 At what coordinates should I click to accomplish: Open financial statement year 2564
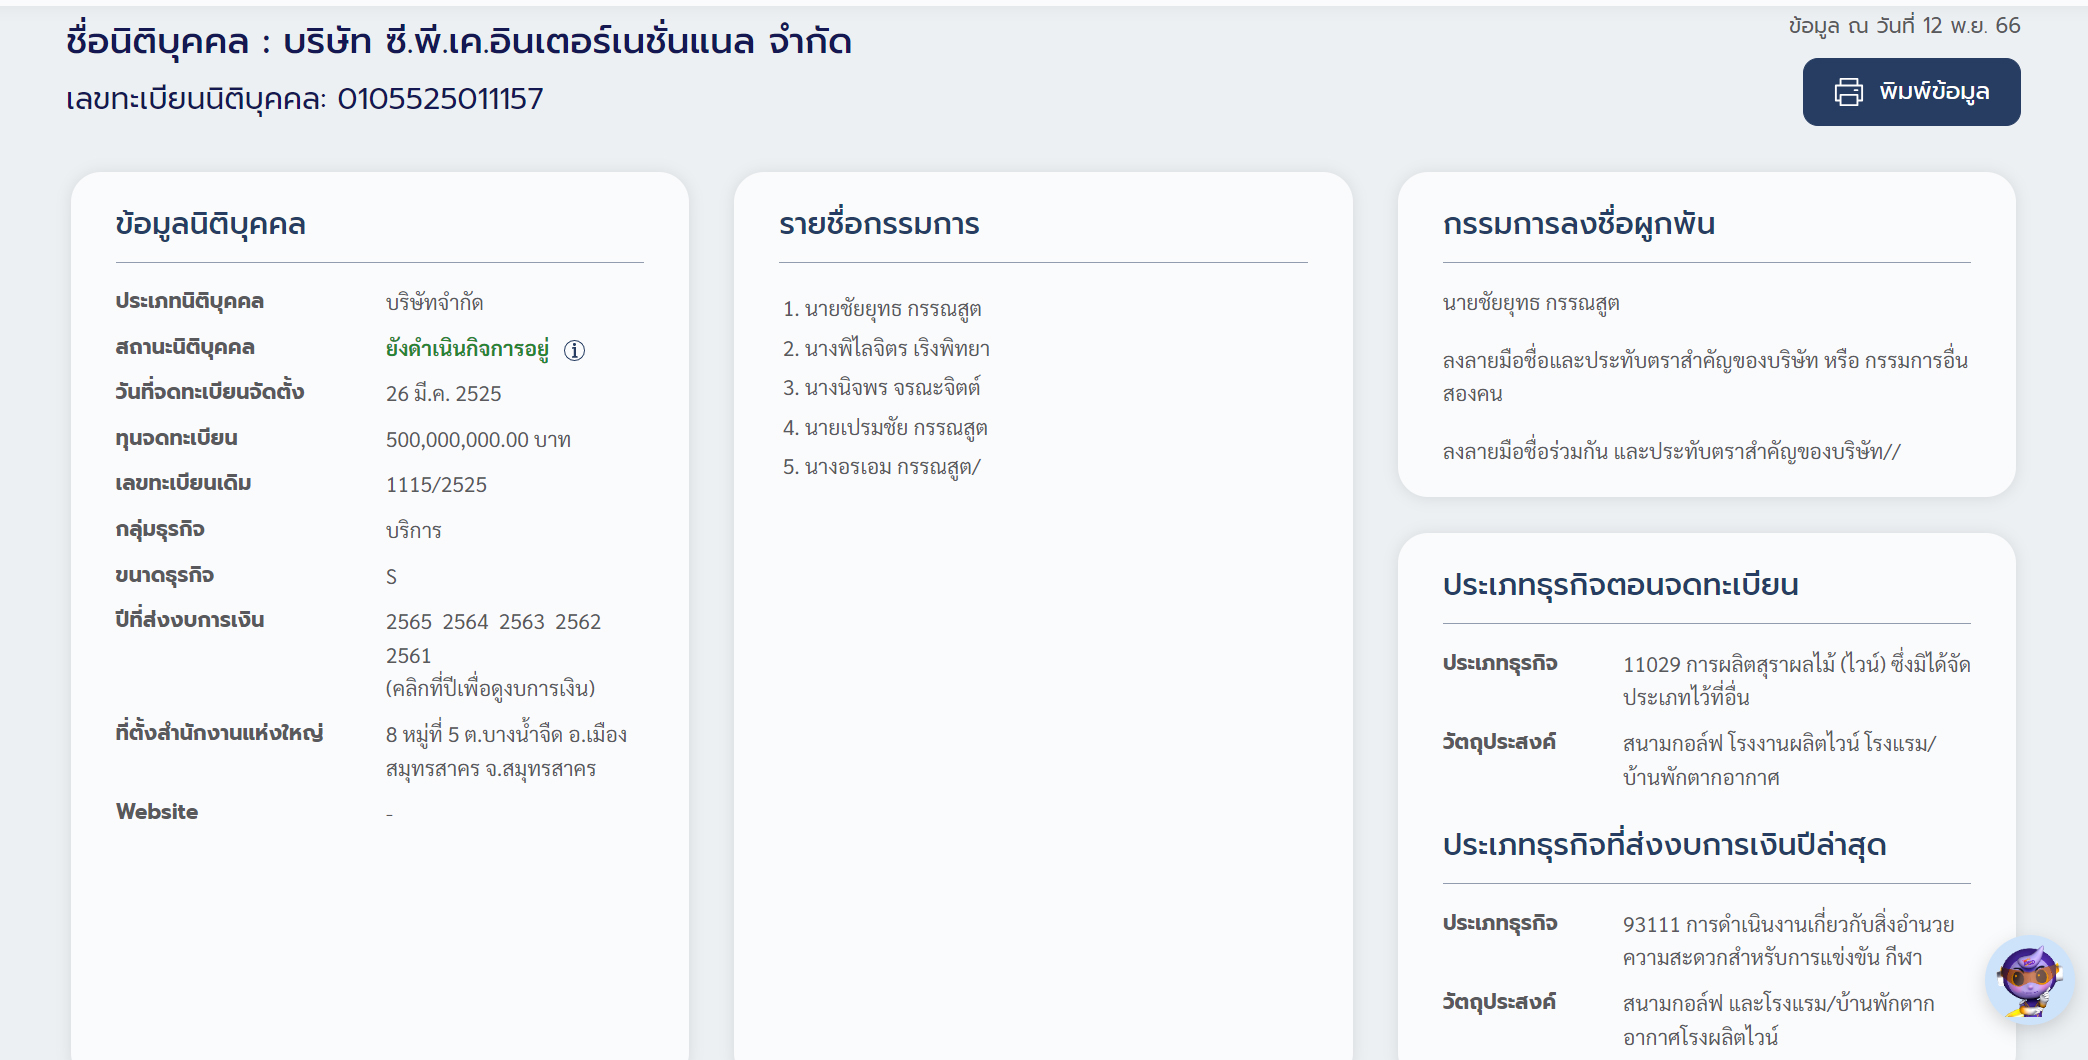tap(465, 622)
